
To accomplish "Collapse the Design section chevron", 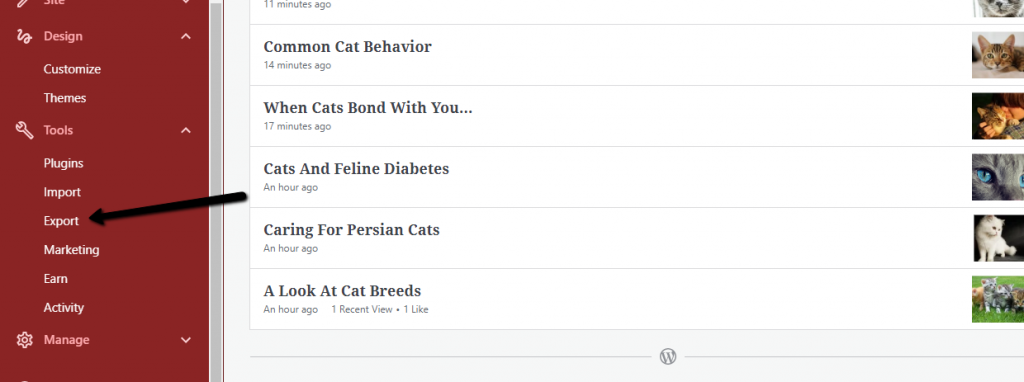I will point(186,37).
